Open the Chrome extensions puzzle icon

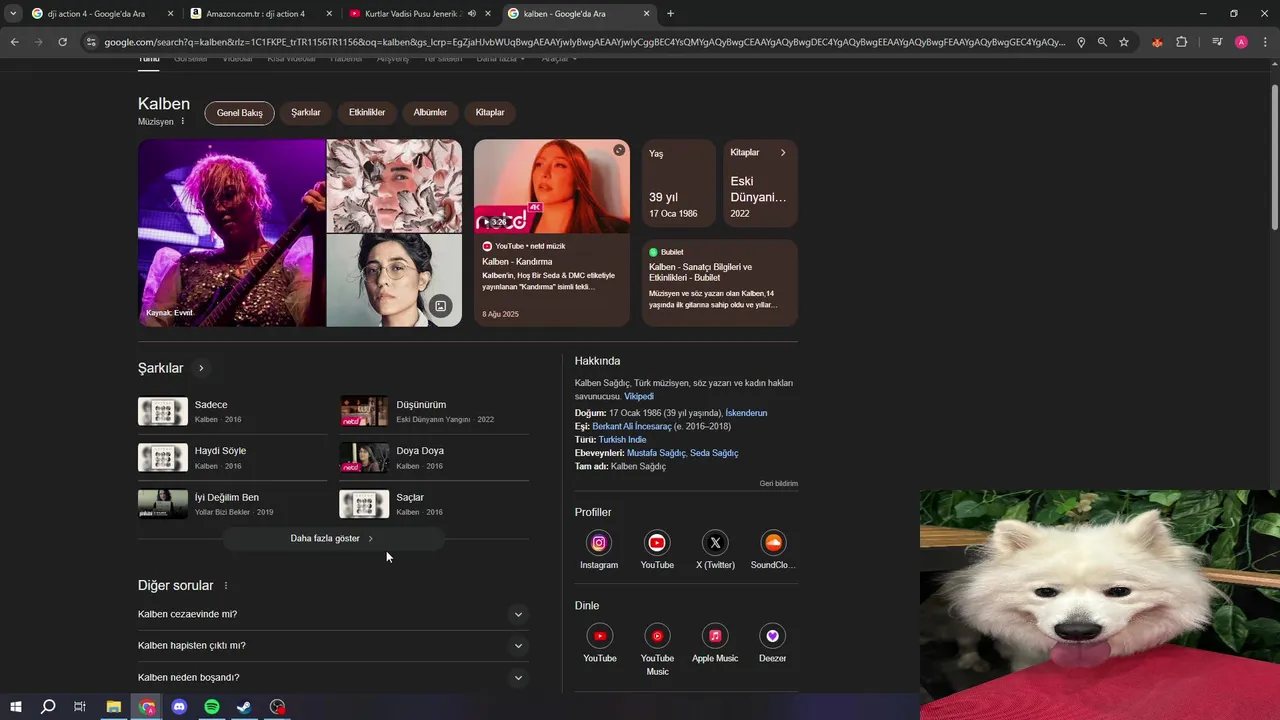[x=1182, y=42]
